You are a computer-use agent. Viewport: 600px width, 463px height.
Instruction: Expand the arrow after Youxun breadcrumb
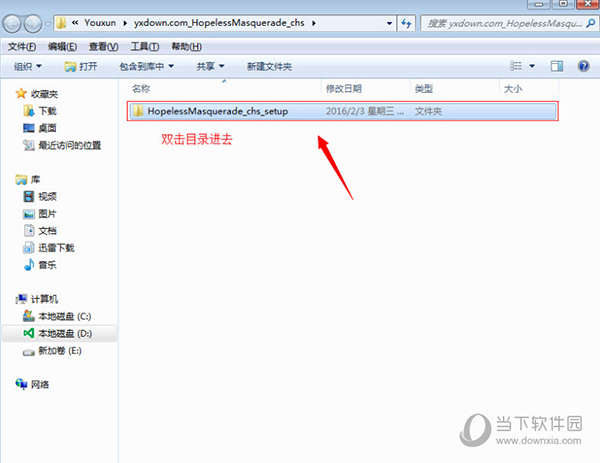pos(125,23)
